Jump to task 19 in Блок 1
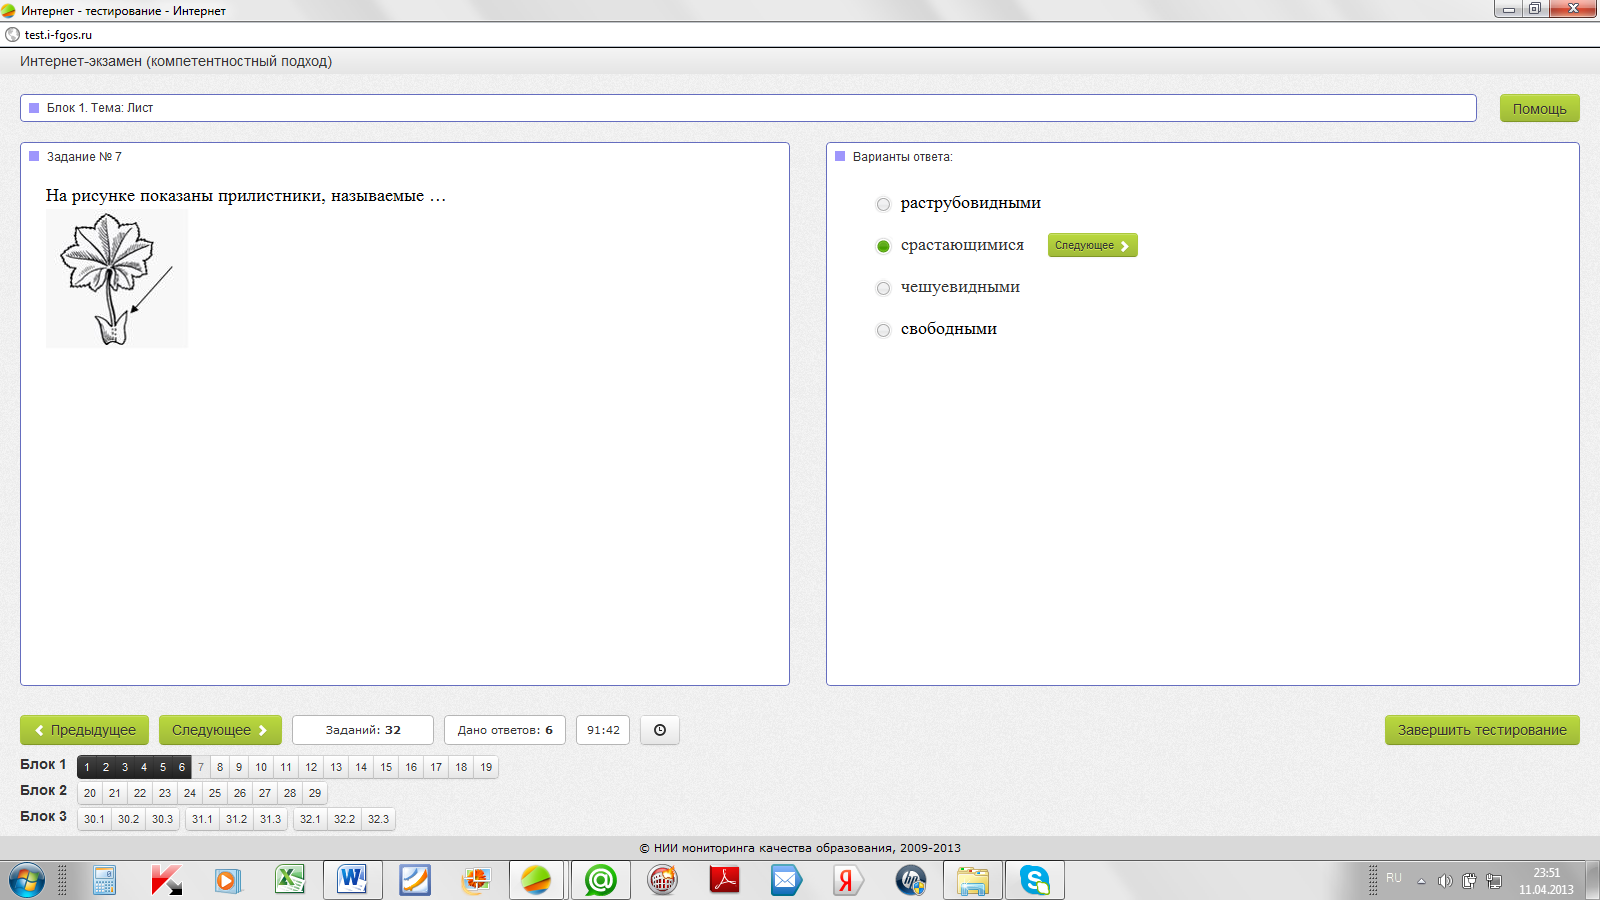The height and width of the screenshot is (900, 1600). 486,767
